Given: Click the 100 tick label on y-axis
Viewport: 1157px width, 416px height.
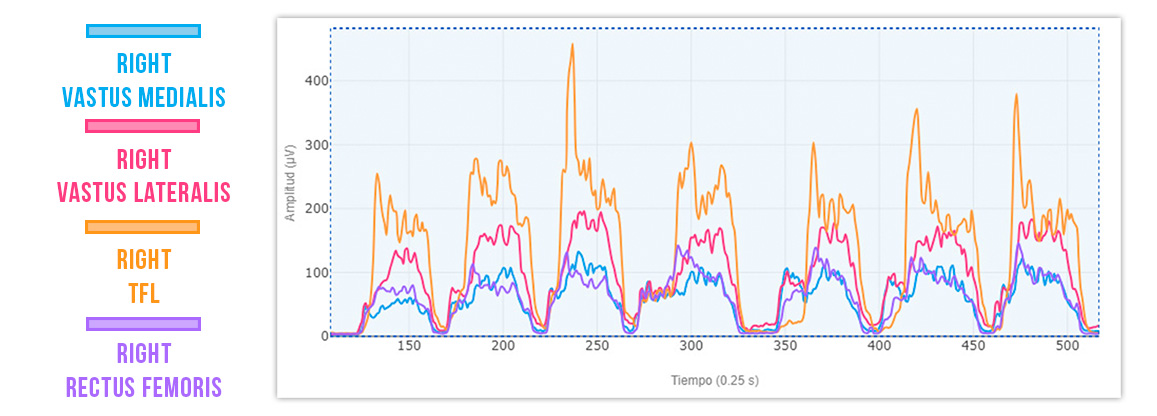Looking at the screenshot, I should tap(317, 273).
